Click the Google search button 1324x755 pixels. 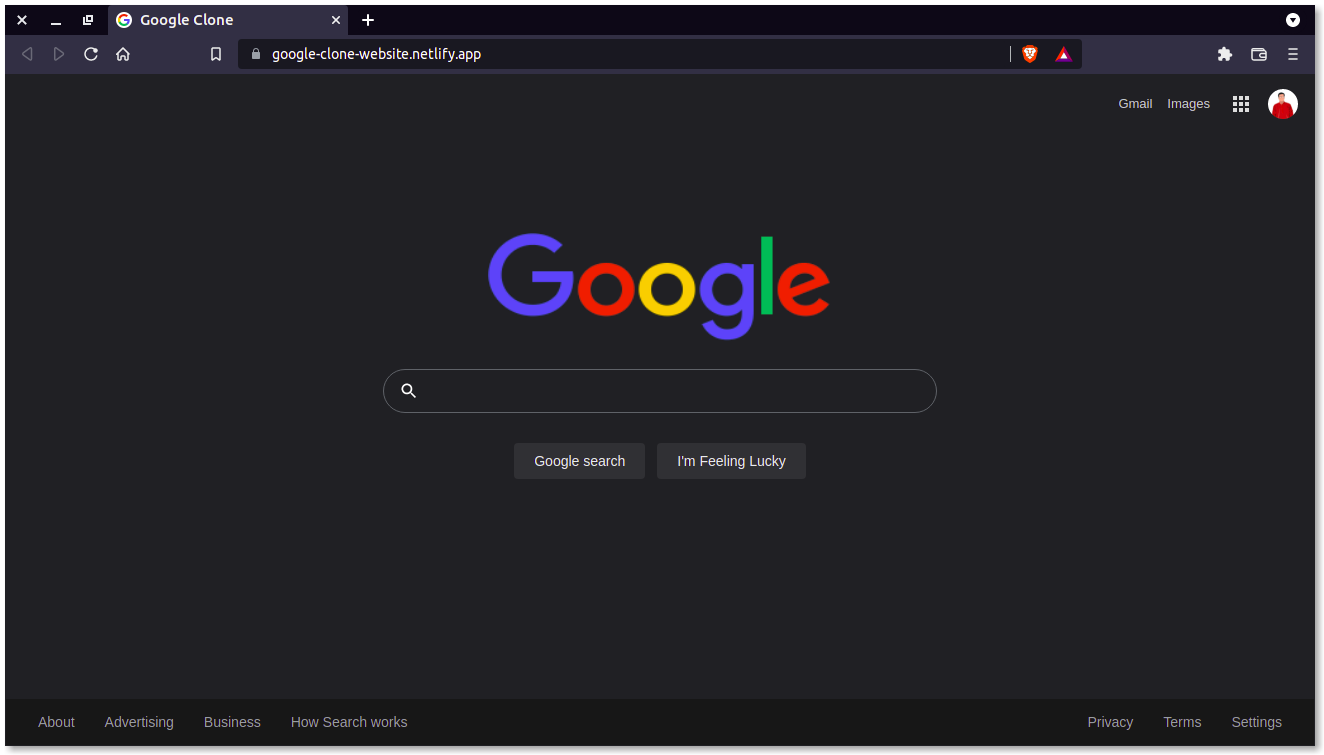(580, 461)
